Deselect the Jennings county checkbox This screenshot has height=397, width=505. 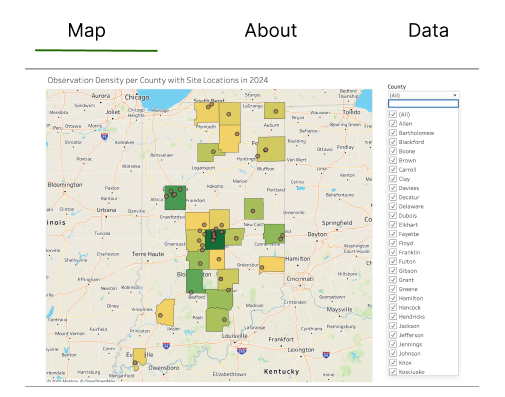click(393, 344)
